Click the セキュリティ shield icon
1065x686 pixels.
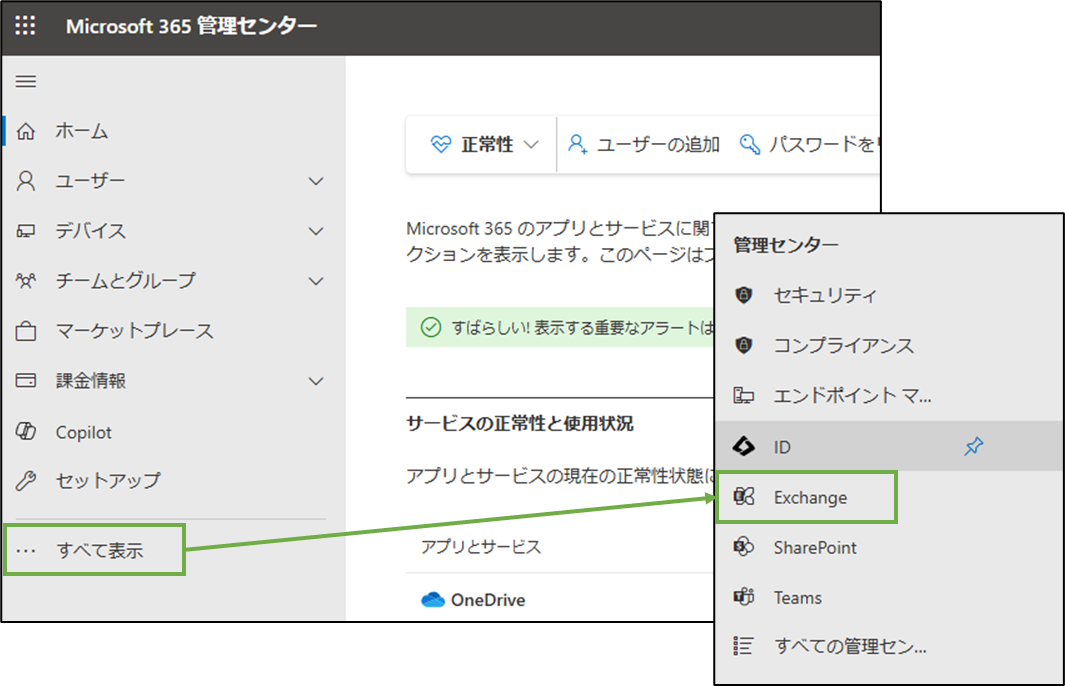point(744,295)
